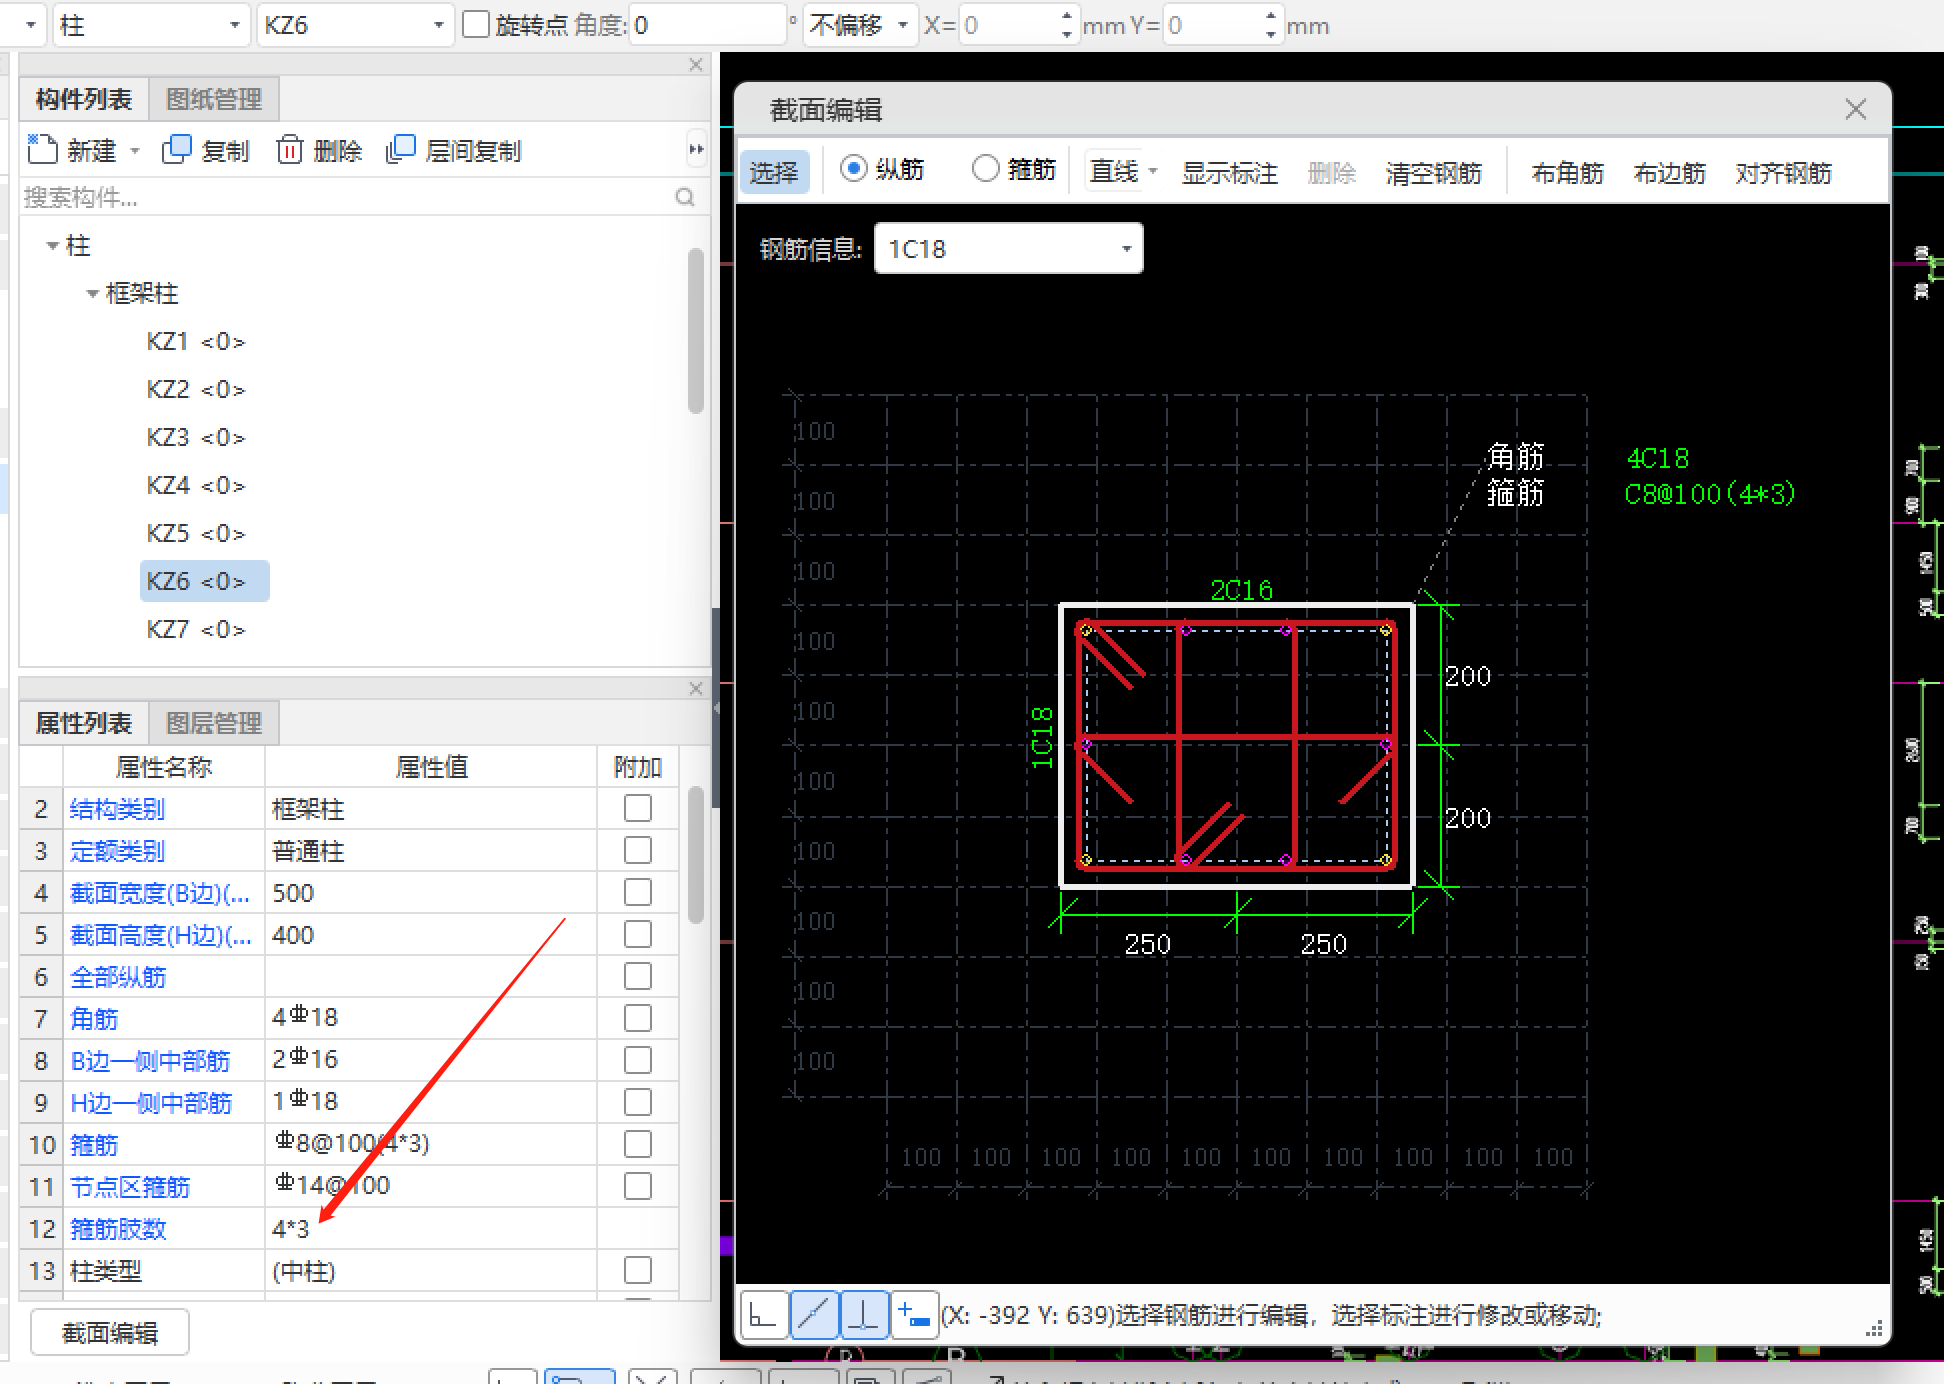Click the green 4C18 corner bar label
The height and width of the screenshot is (1384, 1944).
[1657, 458]
